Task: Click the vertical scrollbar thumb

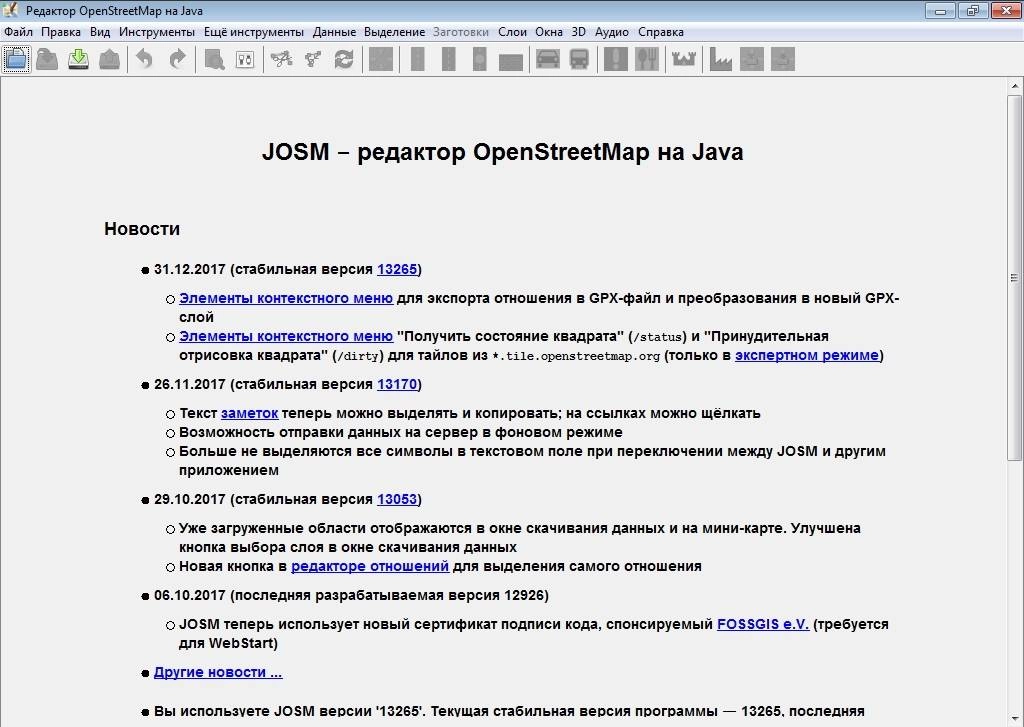Action: 1014,278
